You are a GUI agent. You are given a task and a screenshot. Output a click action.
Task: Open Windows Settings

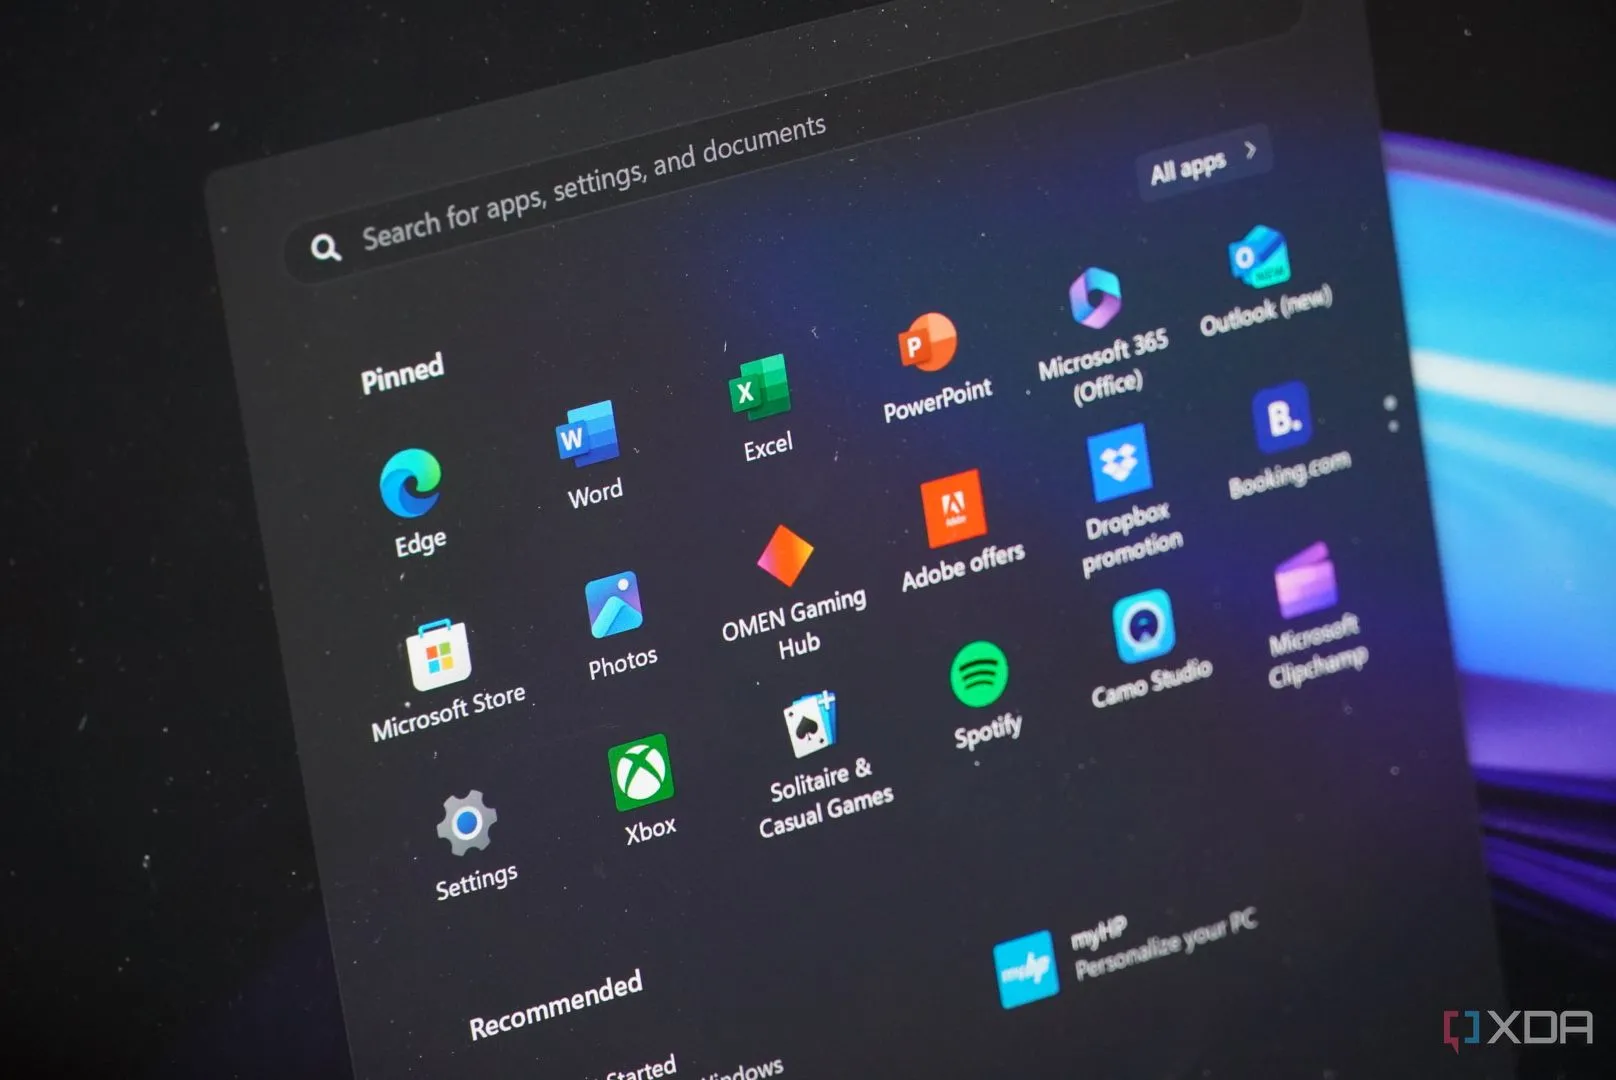(x=468, y=822)
